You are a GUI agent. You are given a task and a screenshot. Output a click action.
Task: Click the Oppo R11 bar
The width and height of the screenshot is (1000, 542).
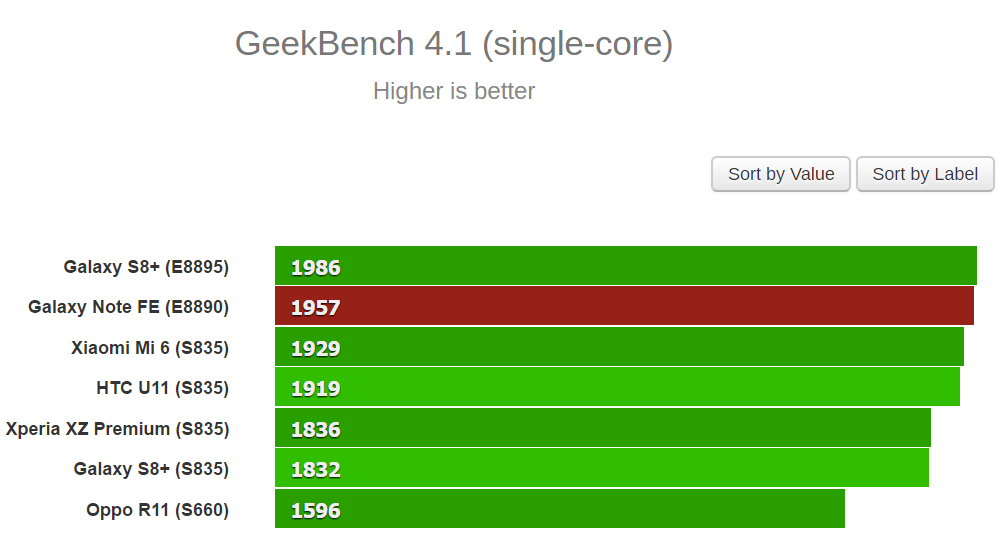(559, 509)
